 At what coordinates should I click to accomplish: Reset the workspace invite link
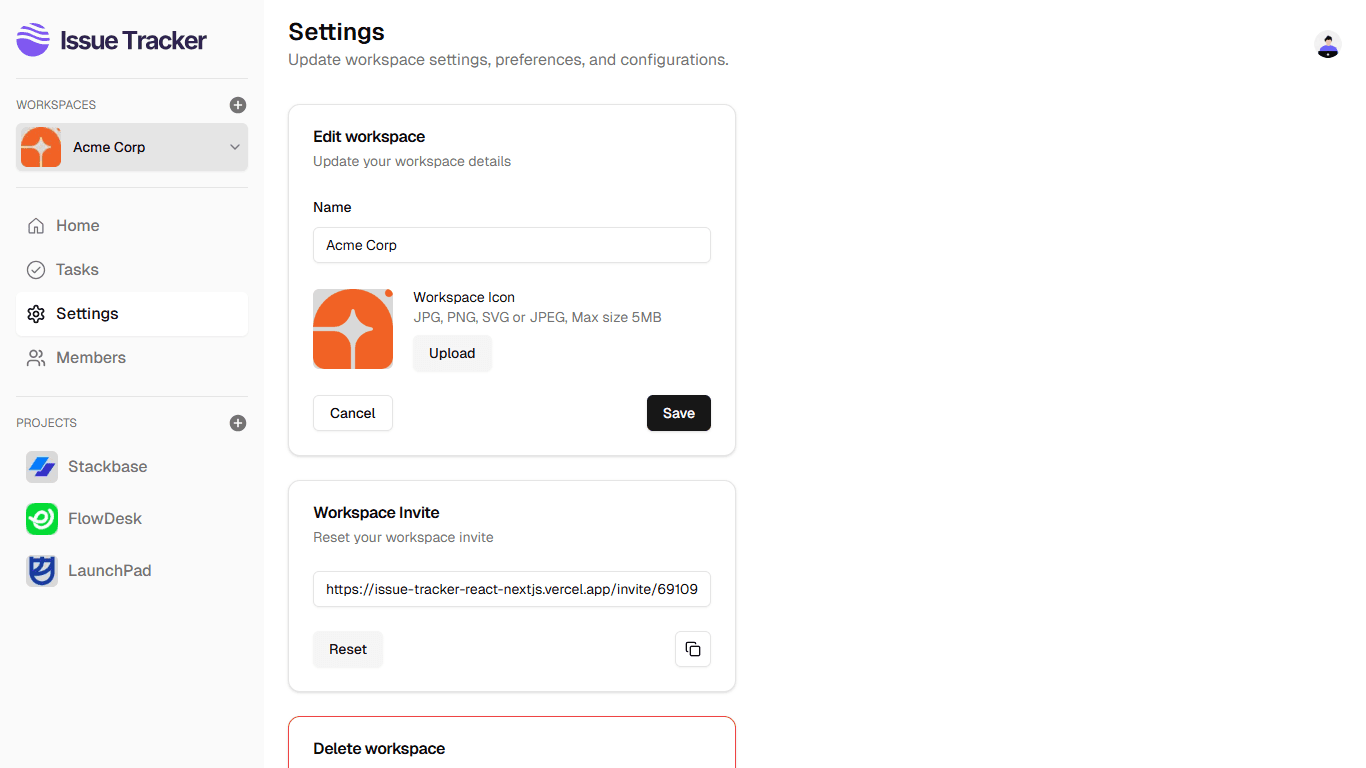tap(347, 649)
